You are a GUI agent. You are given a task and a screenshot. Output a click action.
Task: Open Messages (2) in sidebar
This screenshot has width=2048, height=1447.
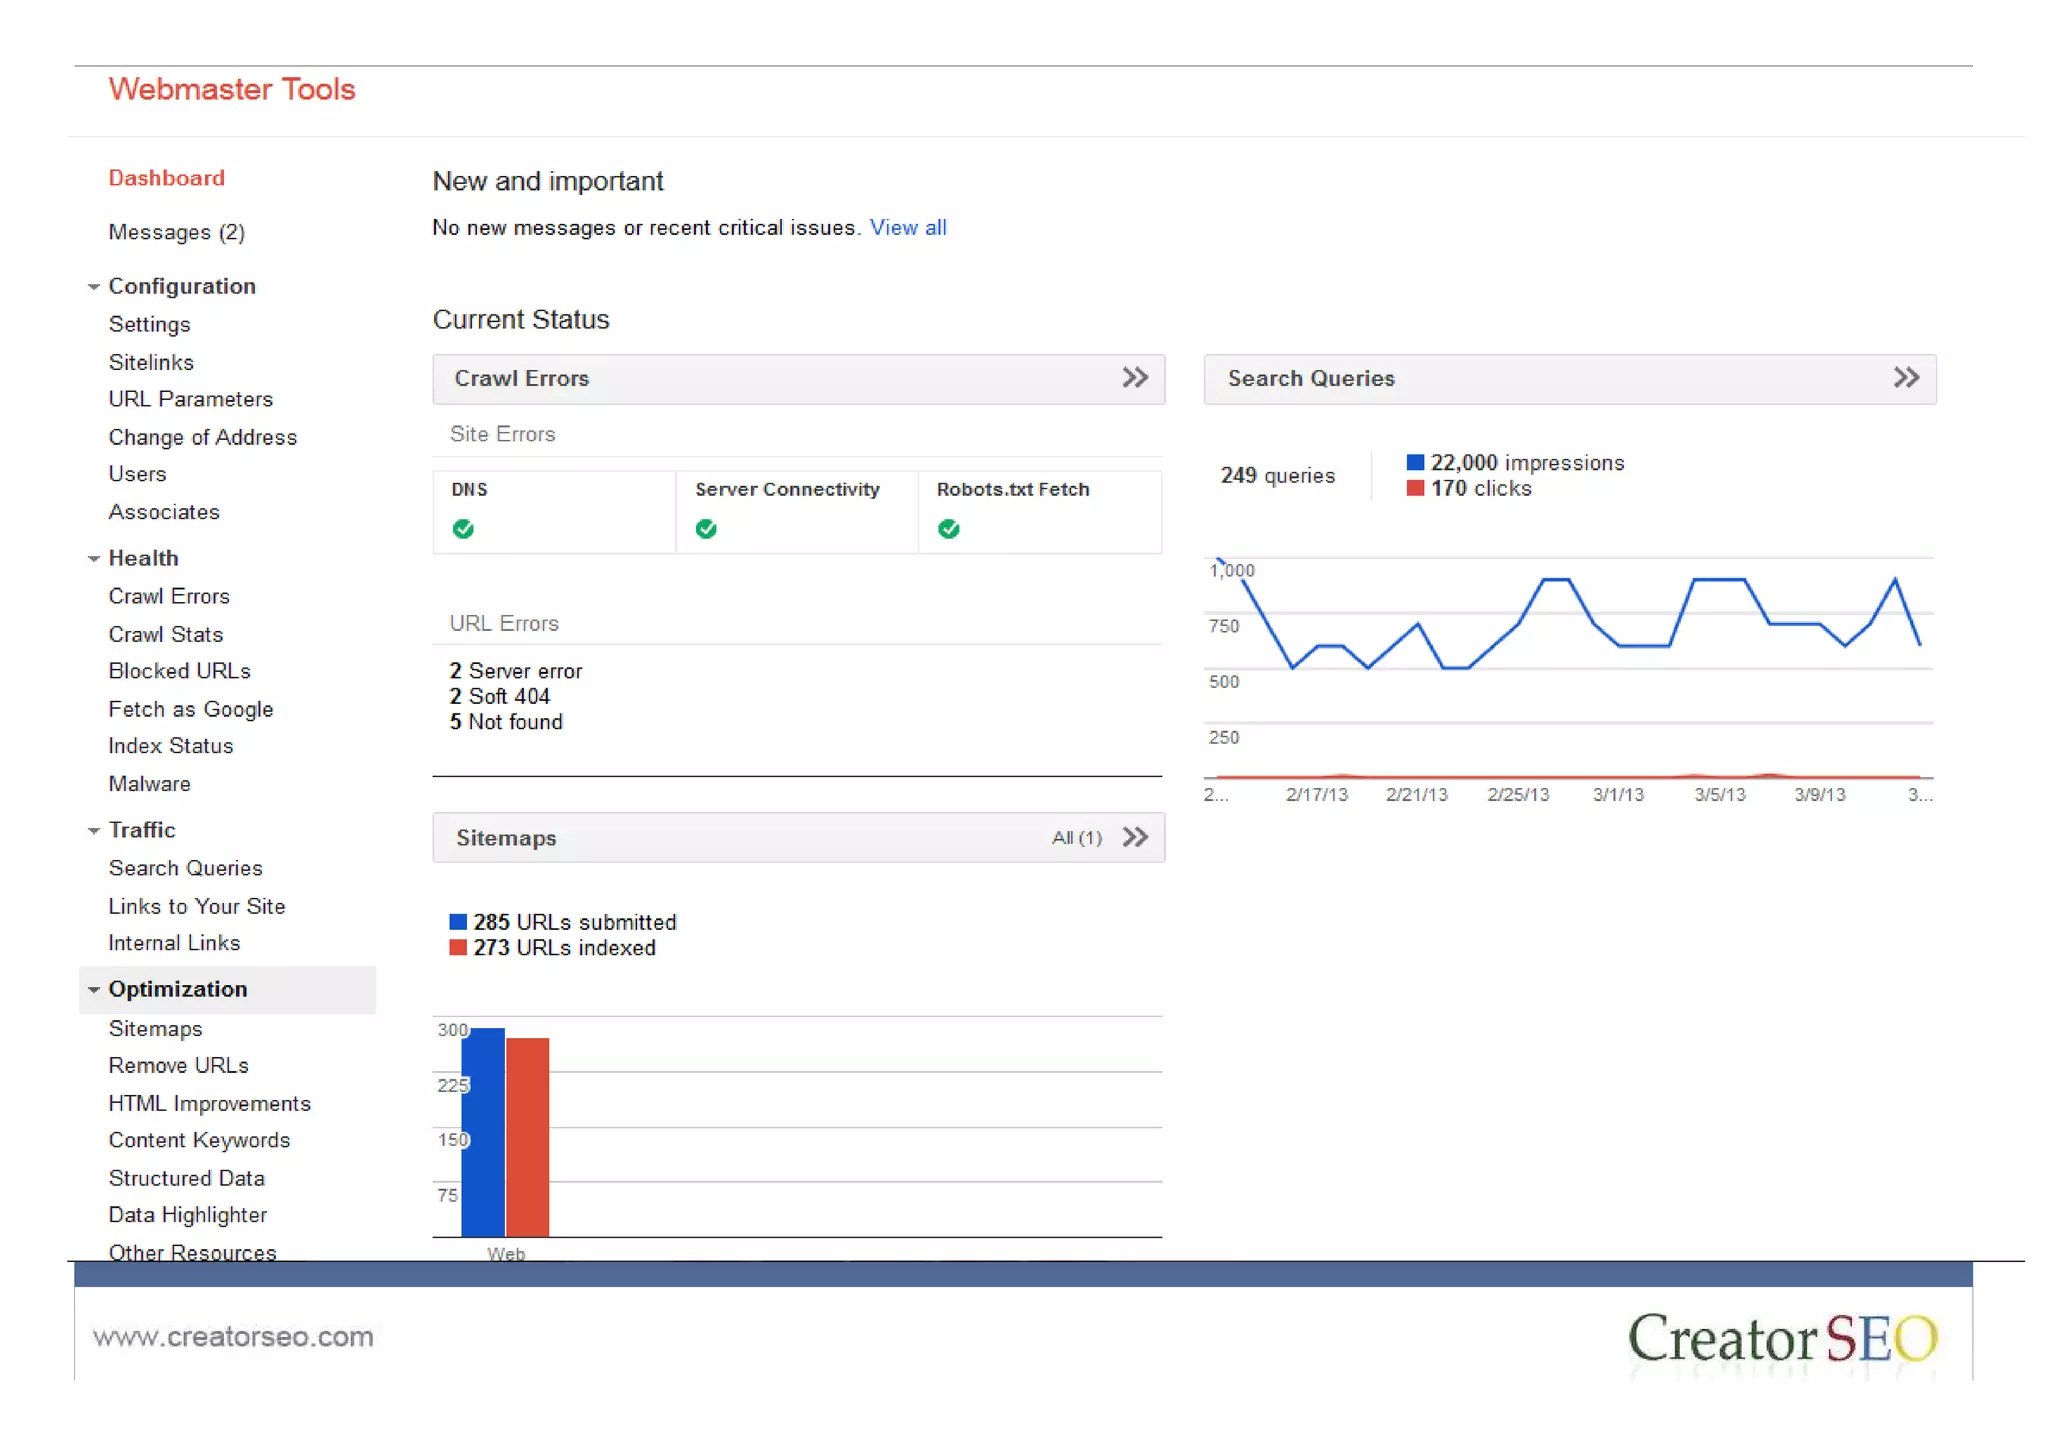coord(176,232)
